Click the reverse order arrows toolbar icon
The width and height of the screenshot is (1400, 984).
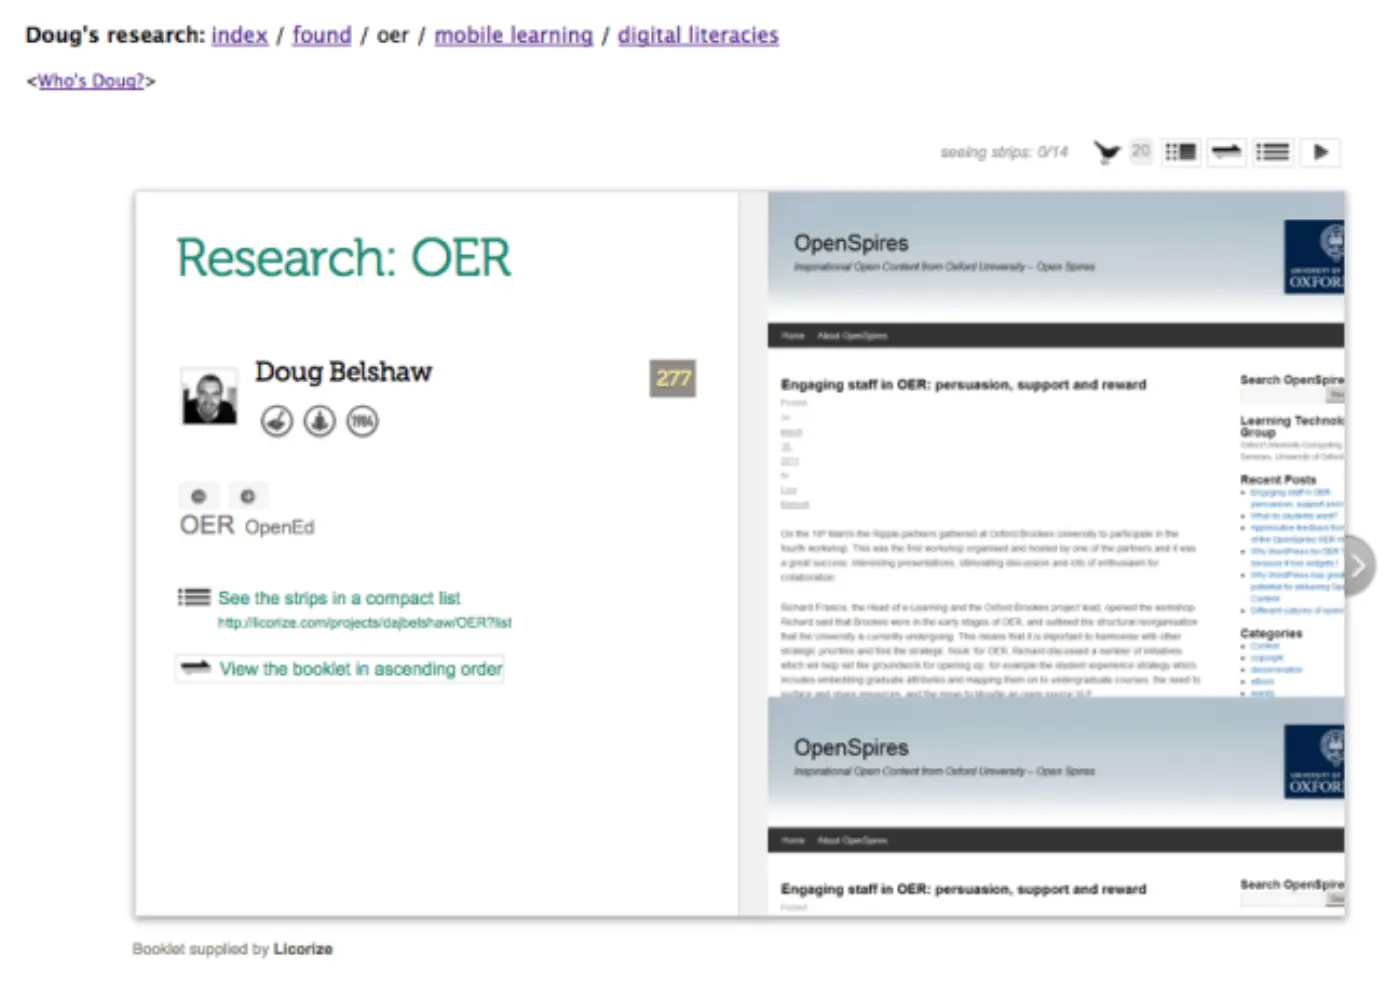pyautogui.click(x=1227, y=152)
